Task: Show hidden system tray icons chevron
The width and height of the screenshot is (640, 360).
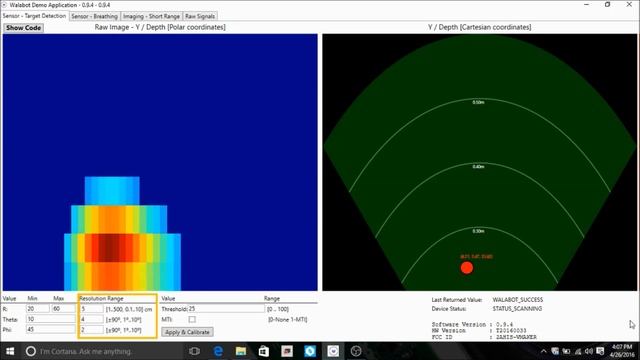Action: coord(543,351)
